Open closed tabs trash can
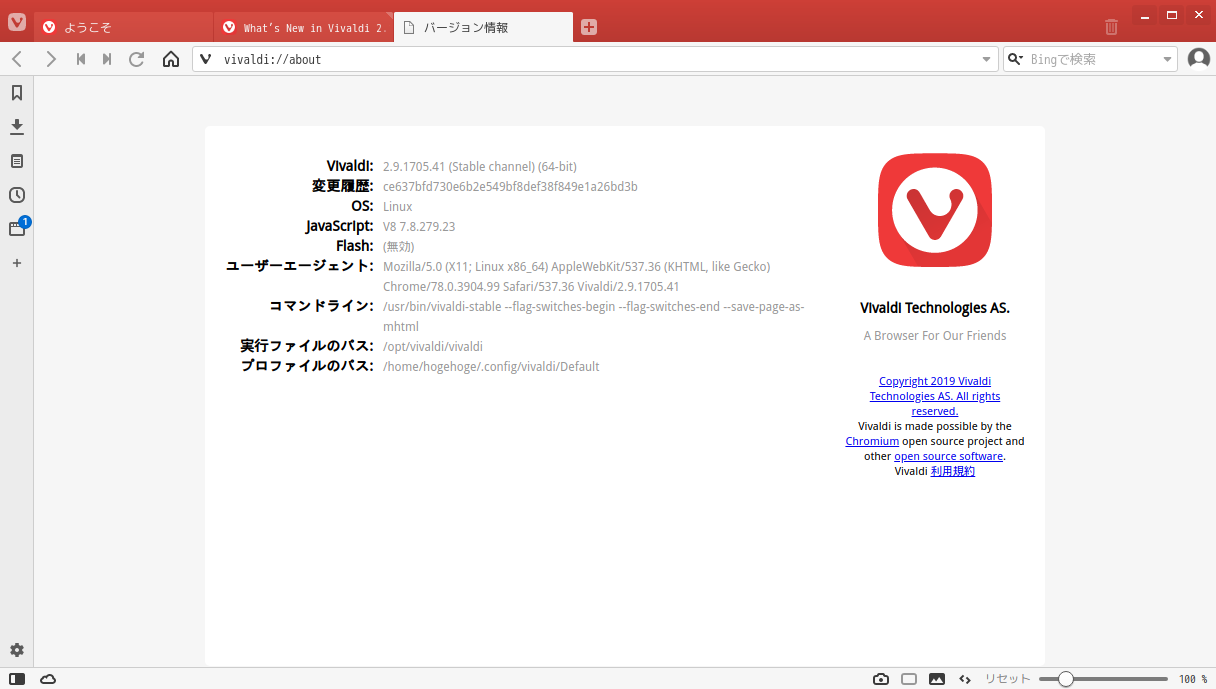The width and height of the screenshot is (1216, 689). click(1112, 27)
